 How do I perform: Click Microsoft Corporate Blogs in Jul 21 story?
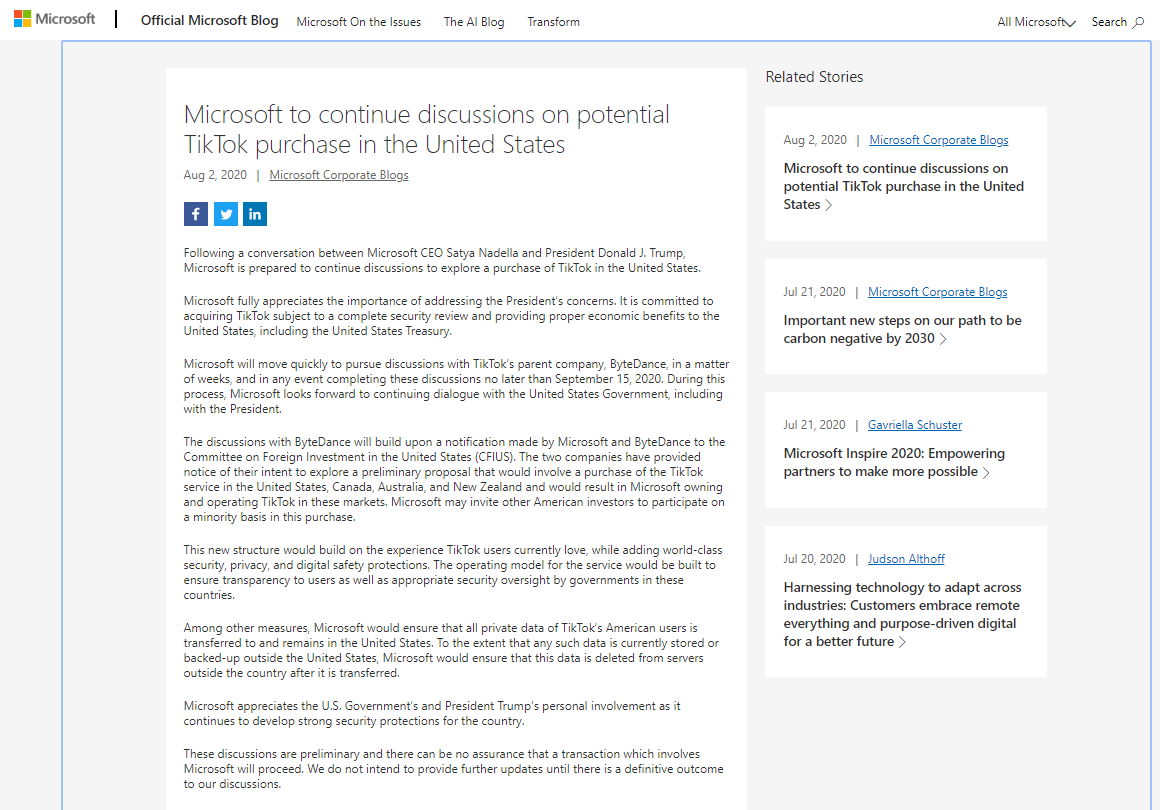pos(938,292)
